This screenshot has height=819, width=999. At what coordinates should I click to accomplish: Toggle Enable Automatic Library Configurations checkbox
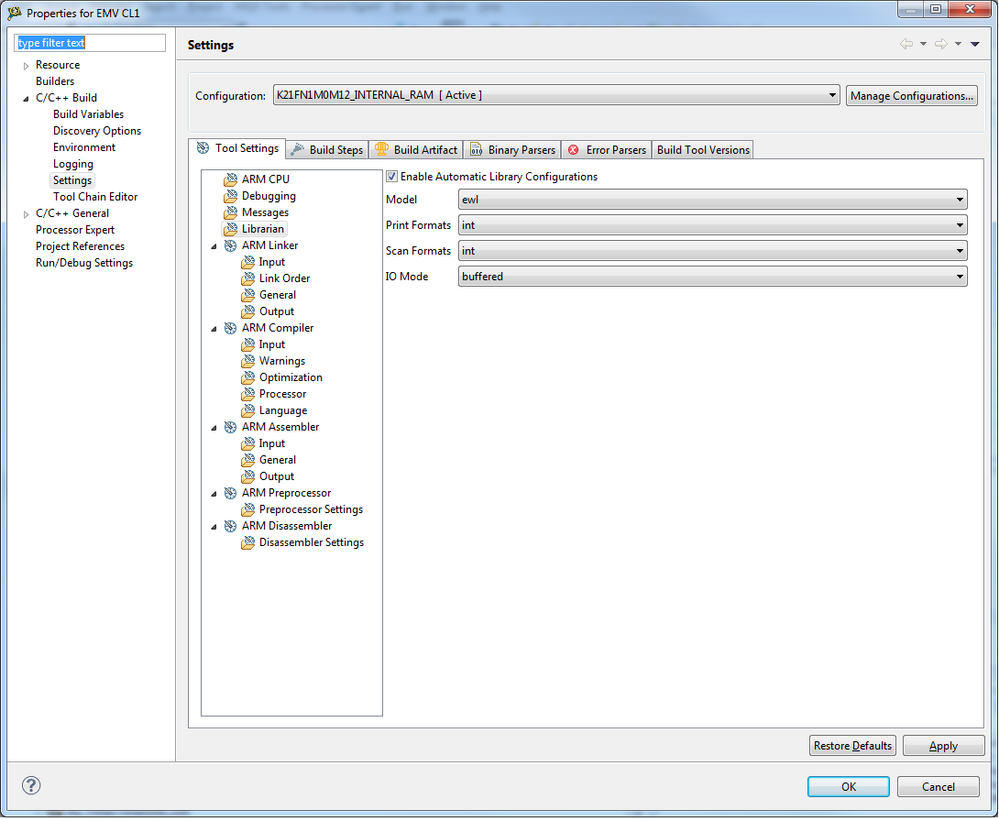point(392,177)
